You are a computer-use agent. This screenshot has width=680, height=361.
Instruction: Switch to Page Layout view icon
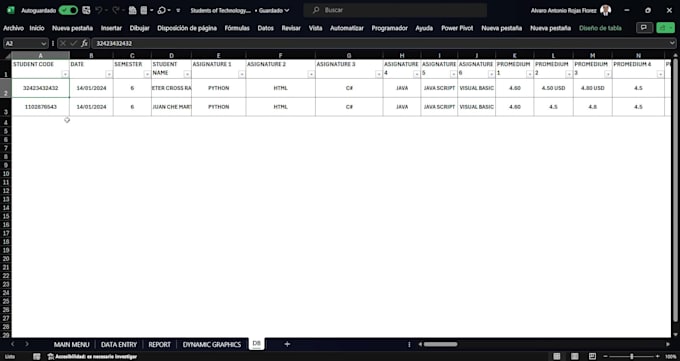coord(574,357)
